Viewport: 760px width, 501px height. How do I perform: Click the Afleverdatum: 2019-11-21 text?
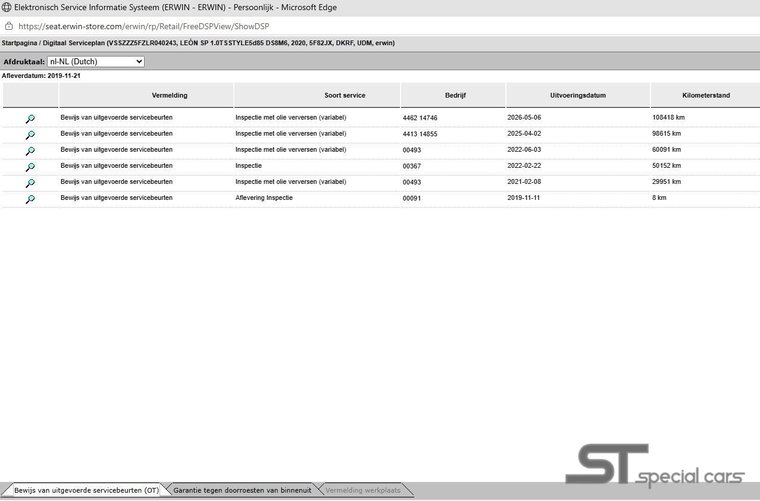pos(41,76)
